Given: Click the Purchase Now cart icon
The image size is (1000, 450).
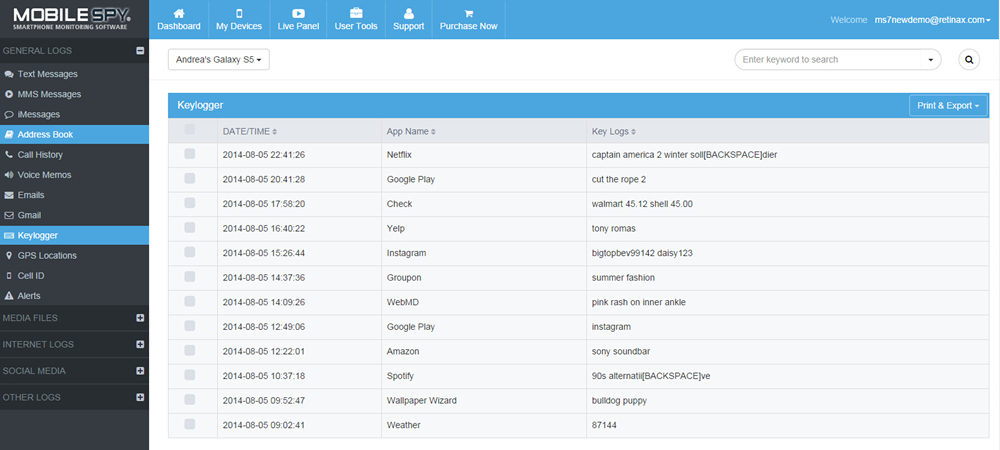Looking at the screenshot, I should coord(469,13).
